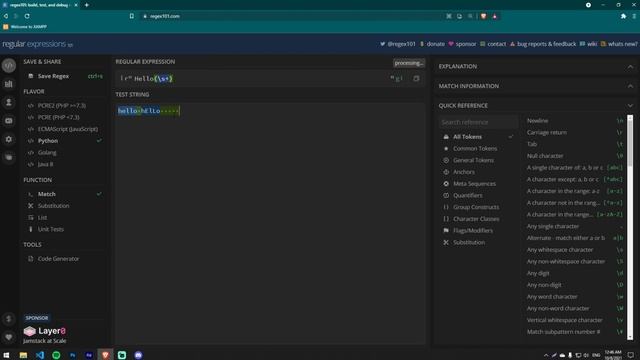
Task: Click the heart sponsor icon in sidebar
Action: coord(9,337)
